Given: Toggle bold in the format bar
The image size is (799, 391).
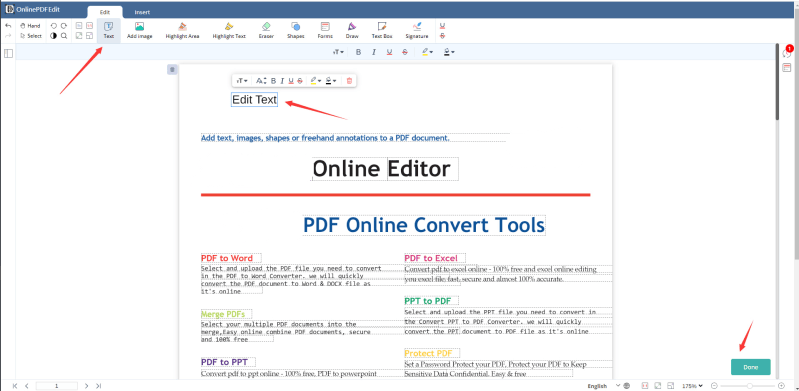Looking at the screenshot, I should coord(358,52).
